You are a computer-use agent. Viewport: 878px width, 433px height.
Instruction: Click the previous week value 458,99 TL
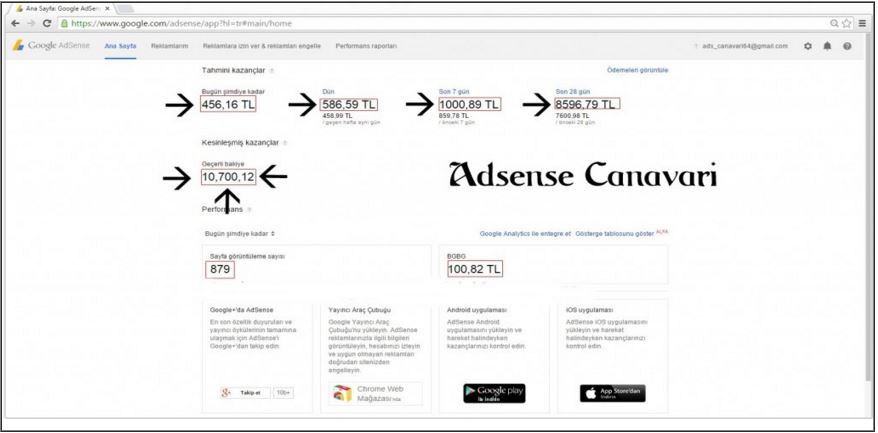click(x=337, y=115)
